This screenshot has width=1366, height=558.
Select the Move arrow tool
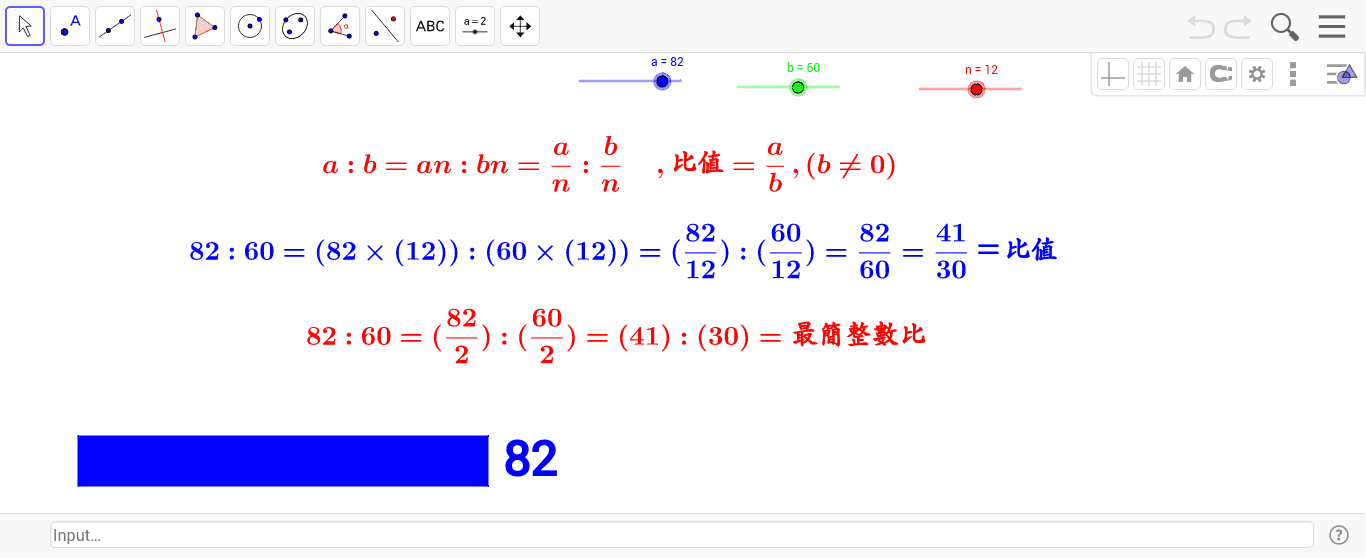click(25, 26)
